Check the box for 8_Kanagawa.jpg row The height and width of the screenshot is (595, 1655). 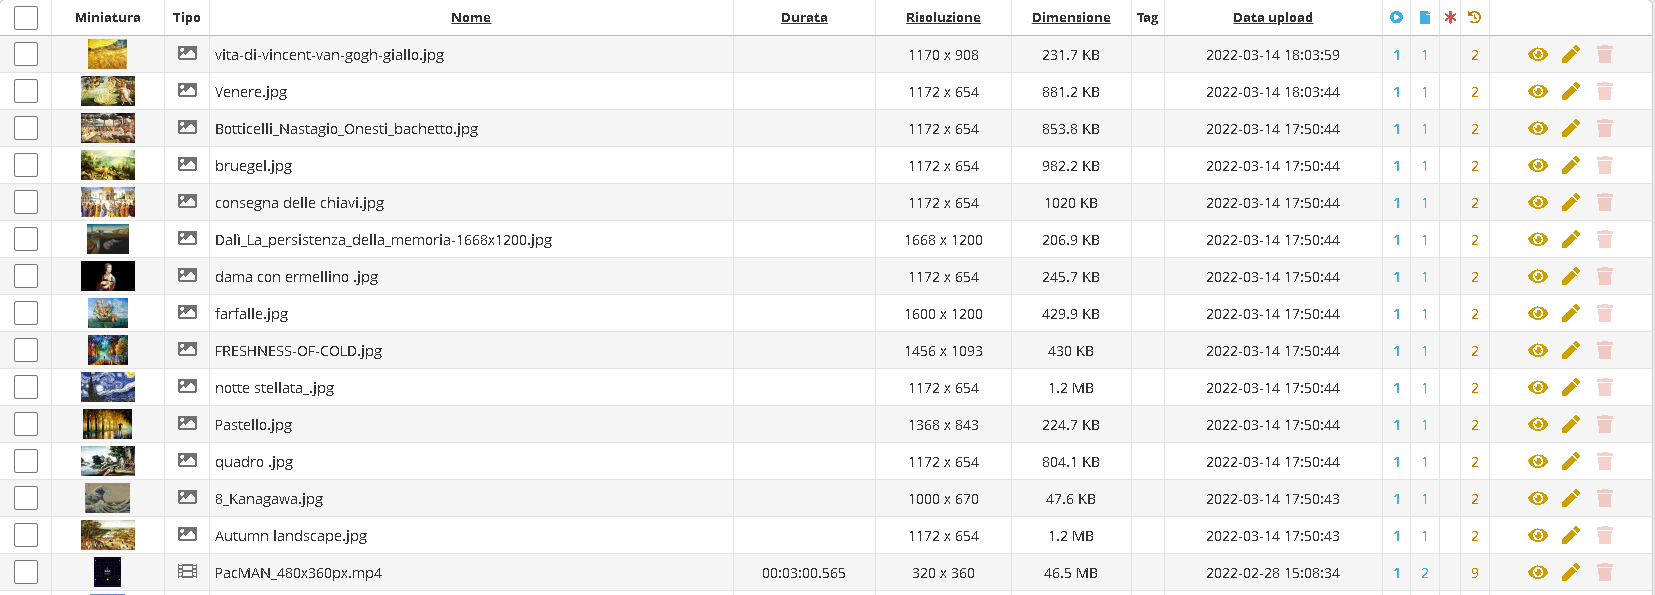26,499
